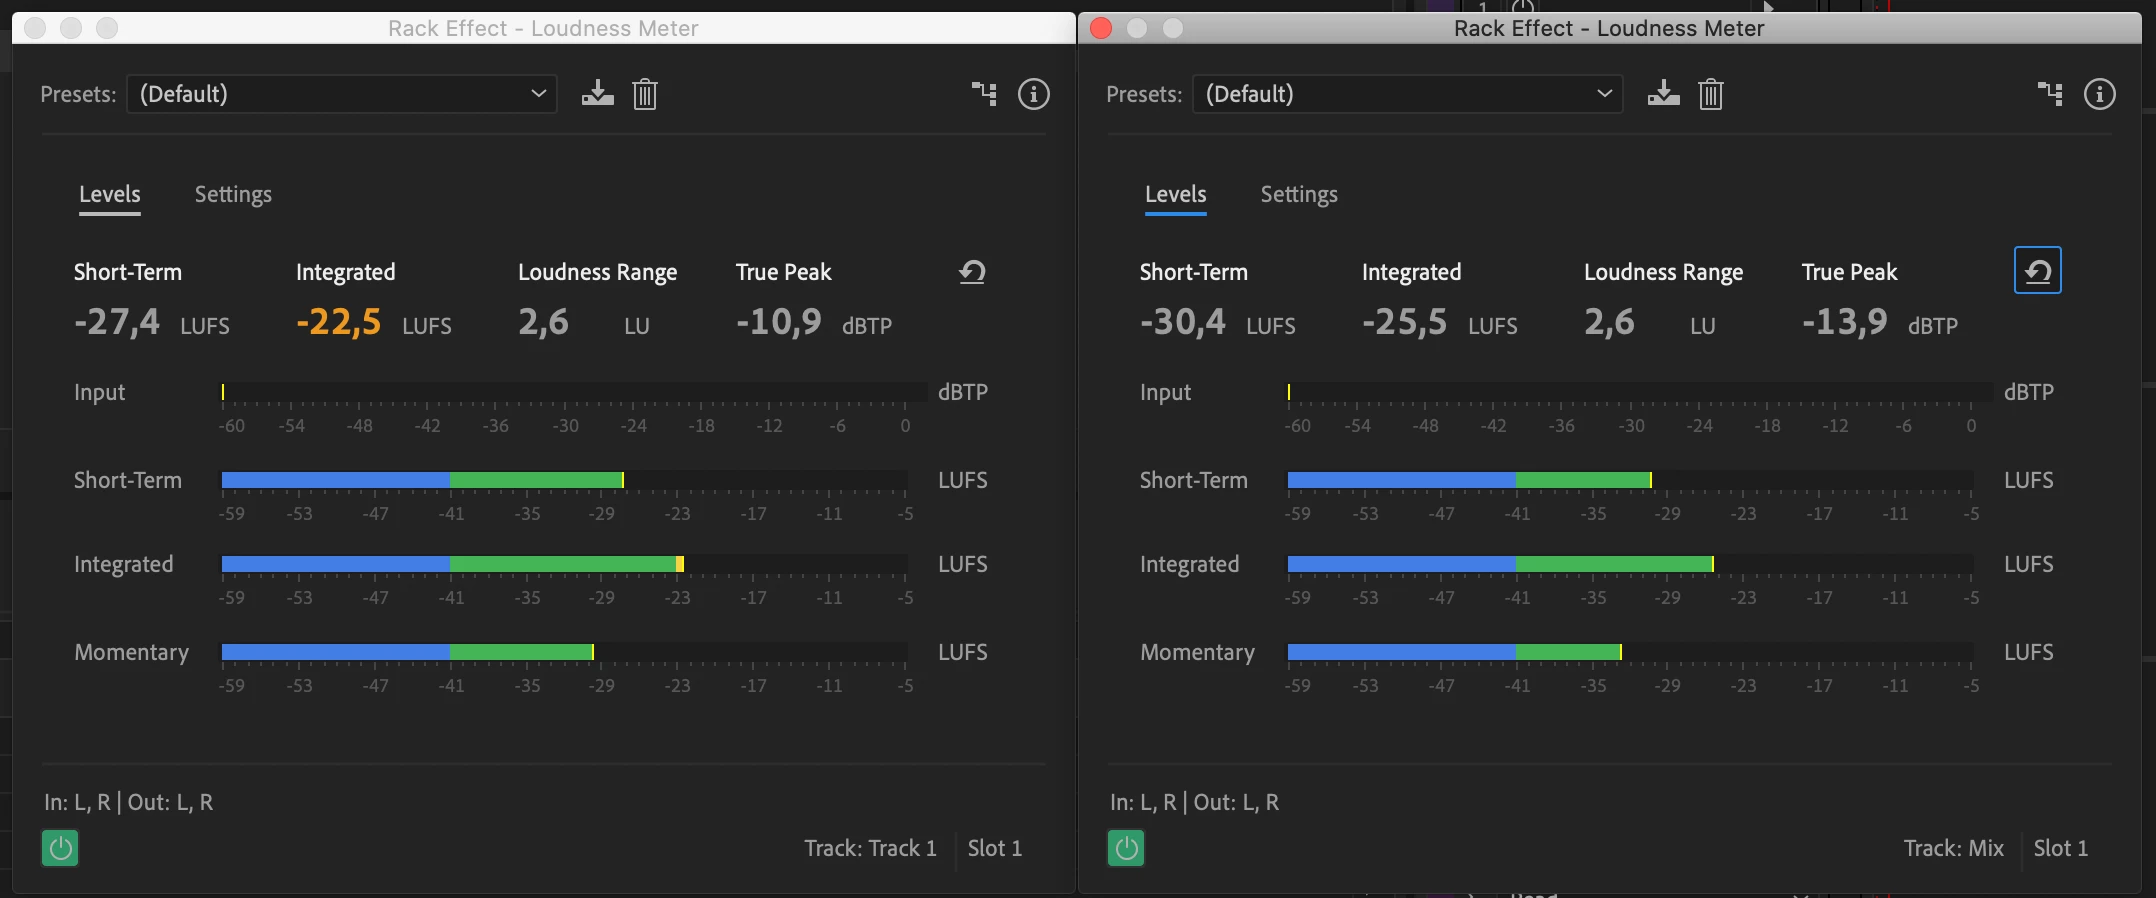The width and height of the screenshot is (2156, 898).
Task: Click Input dBTP meter in Mix window
Action: click(x=1640, y=392)
